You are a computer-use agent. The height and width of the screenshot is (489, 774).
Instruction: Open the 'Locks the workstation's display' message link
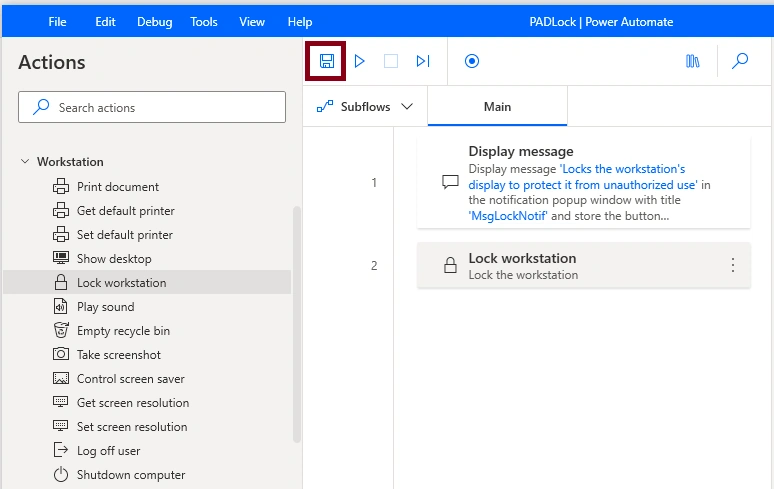coord(582,177)
